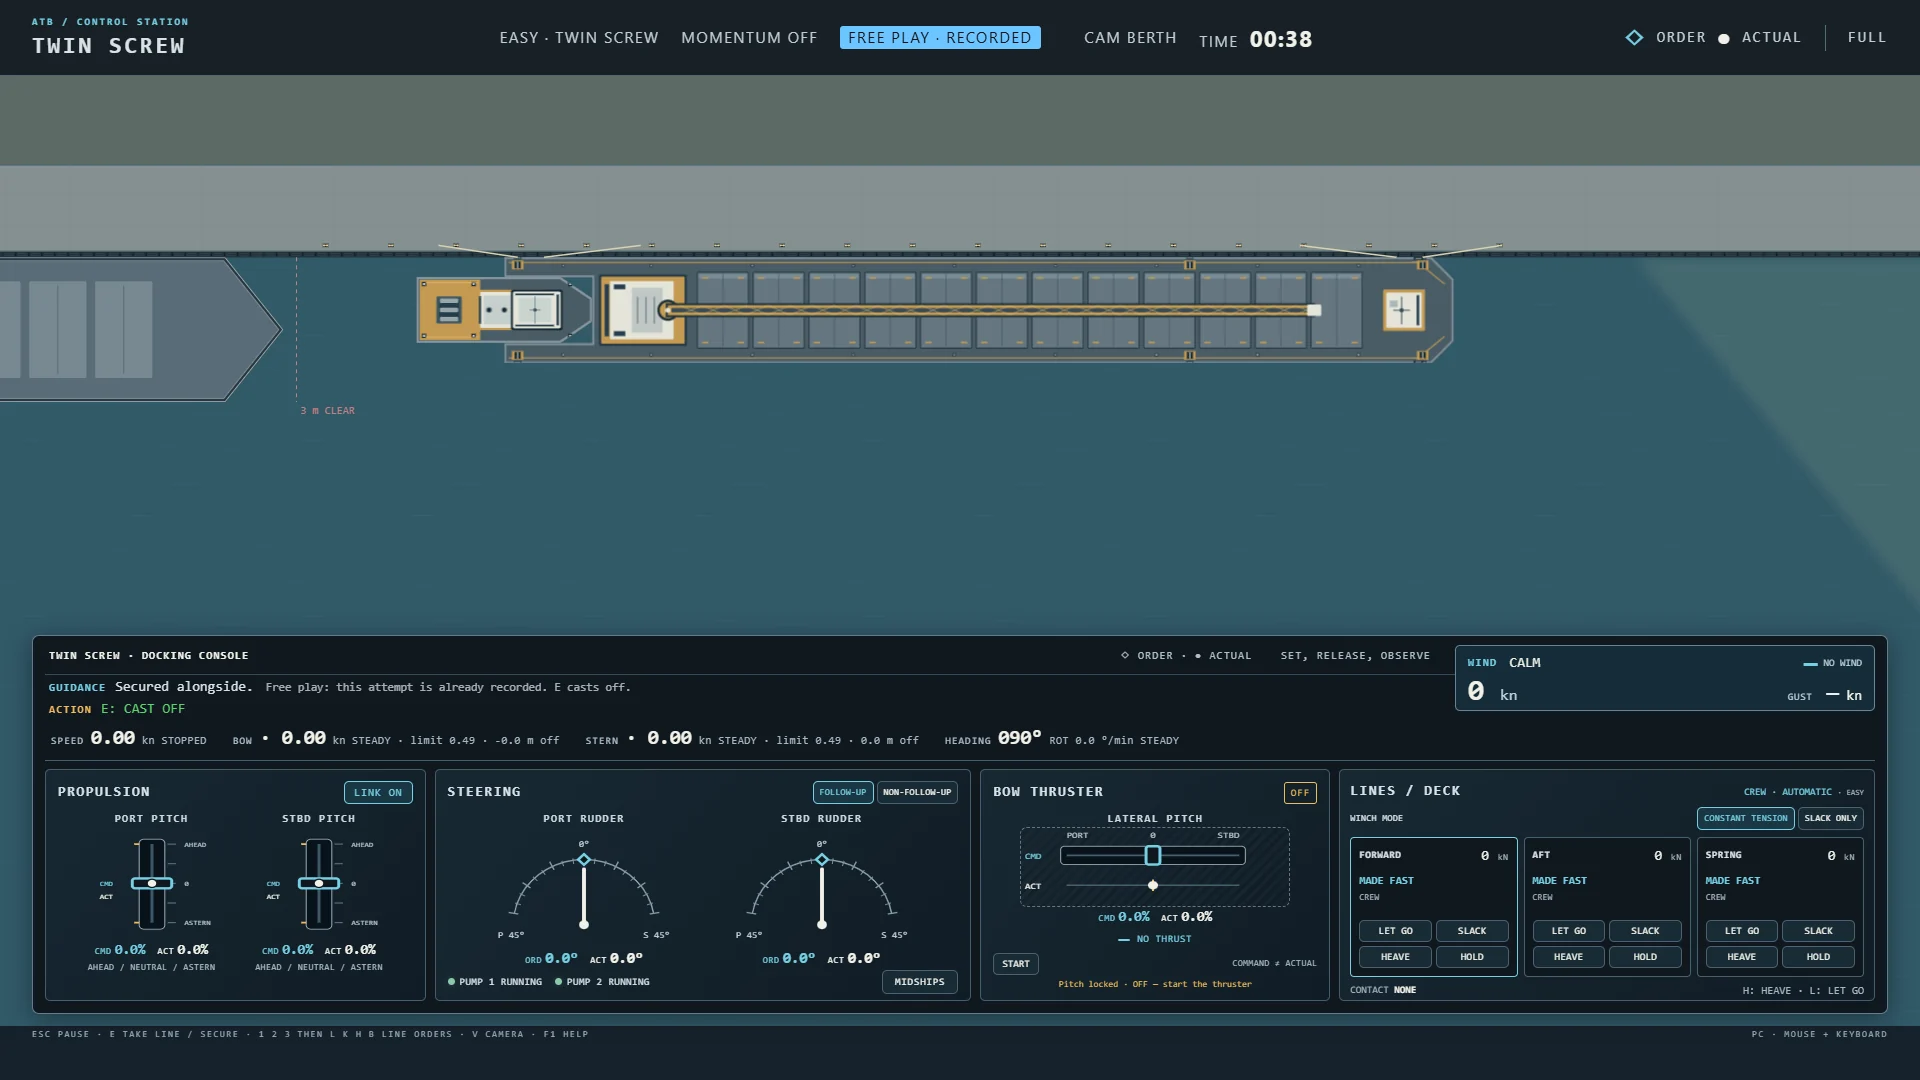The width and height of the screenshot is (1920, 1080).
Task: Click EASY · TWIN SCREW mode label
Action: point(579,38)
